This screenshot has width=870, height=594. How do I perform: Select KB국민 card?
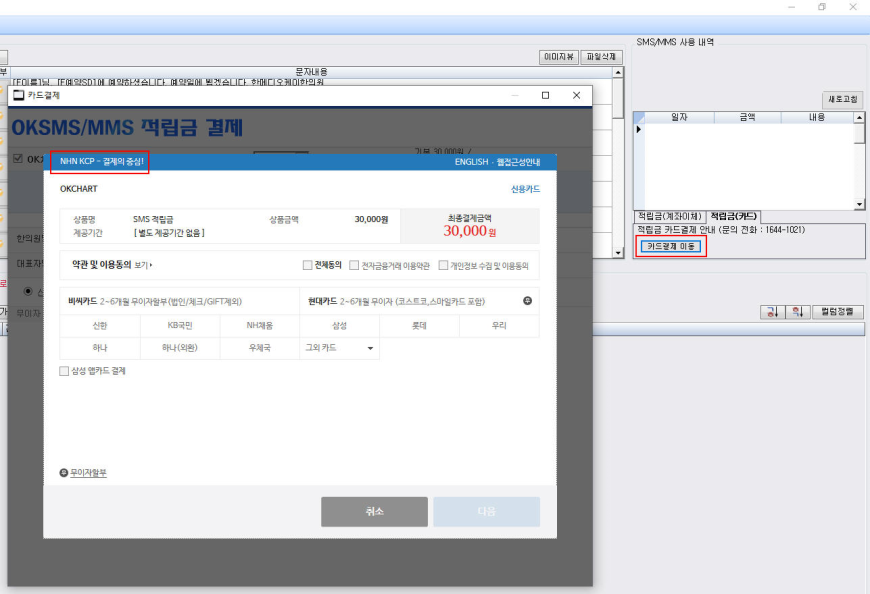180,326
